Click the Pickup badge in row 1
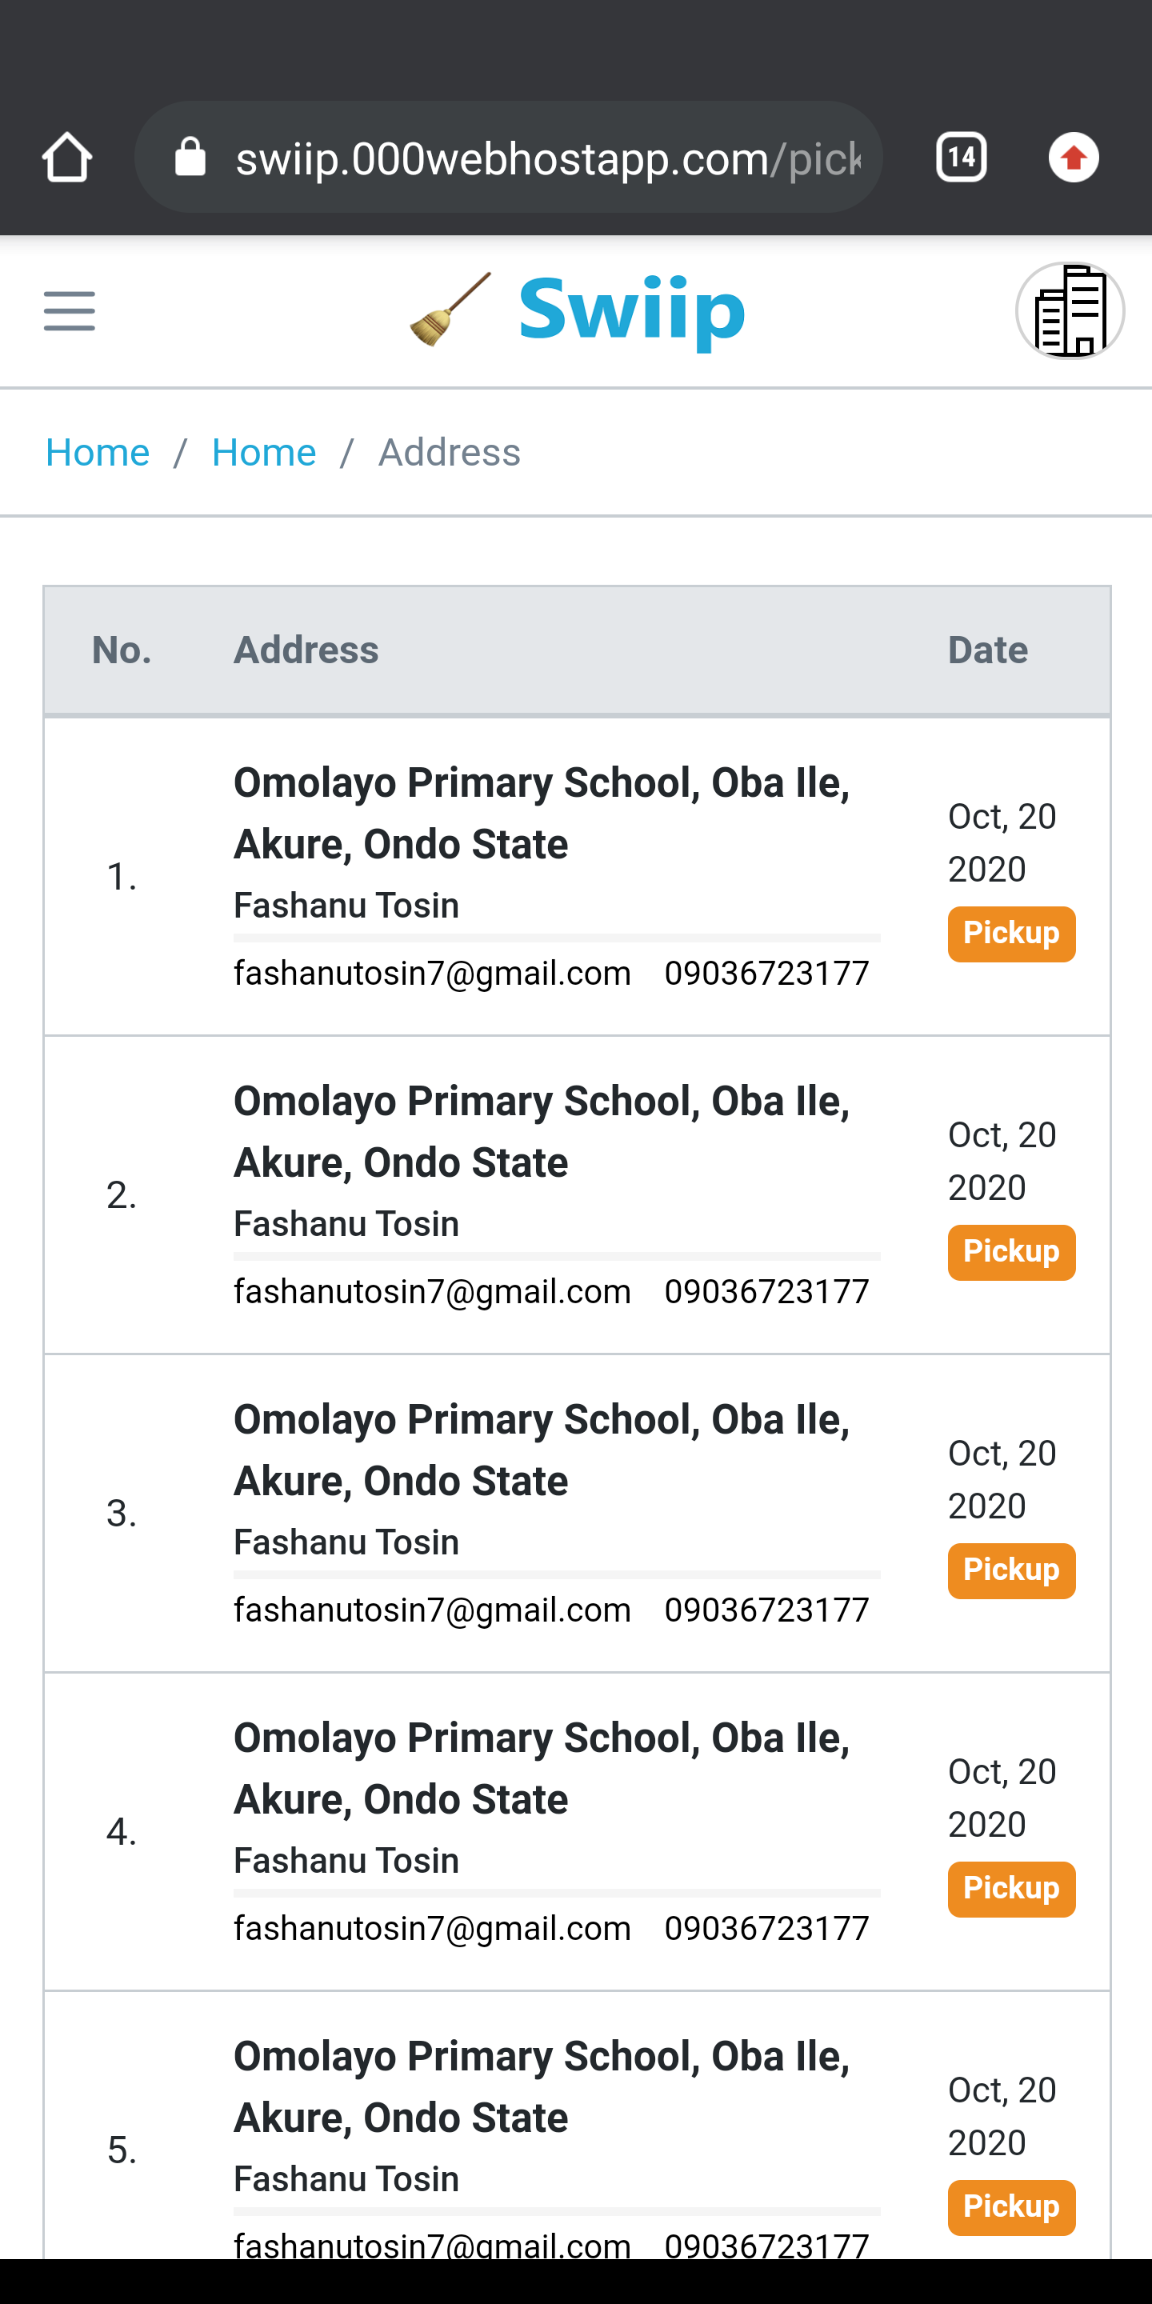 tap(1011, 934)
